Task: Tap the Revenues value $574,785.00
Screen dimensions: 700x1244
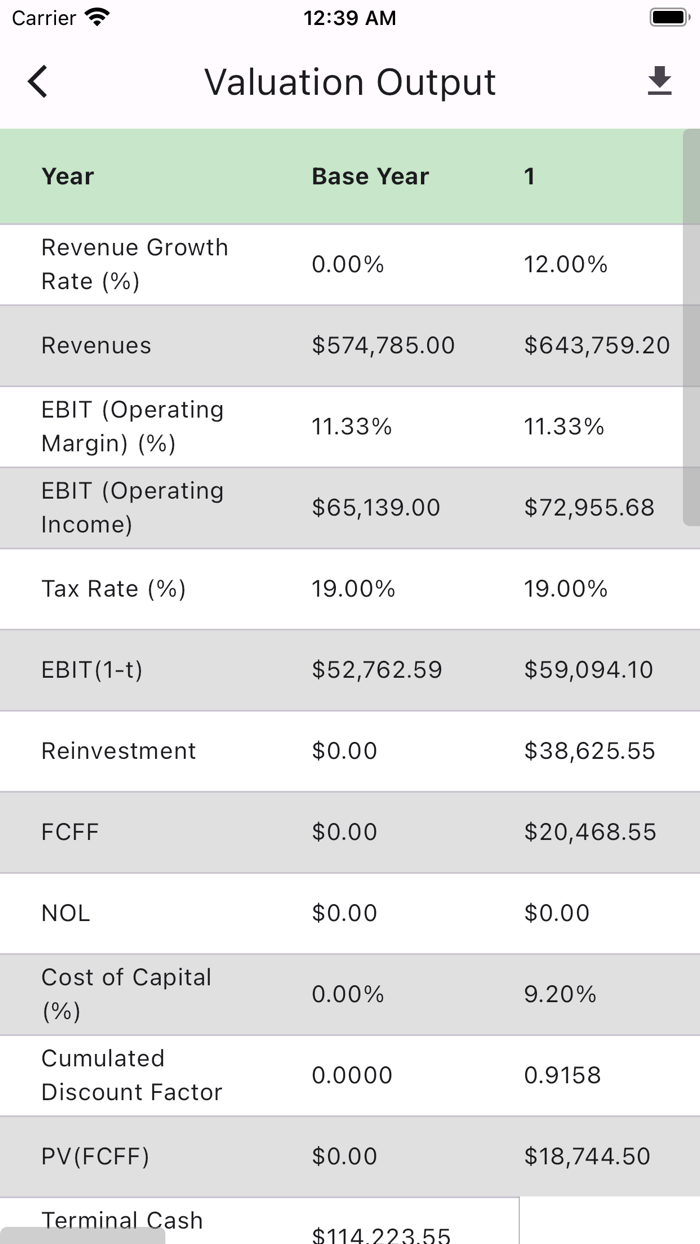Action: coord(383,345)
